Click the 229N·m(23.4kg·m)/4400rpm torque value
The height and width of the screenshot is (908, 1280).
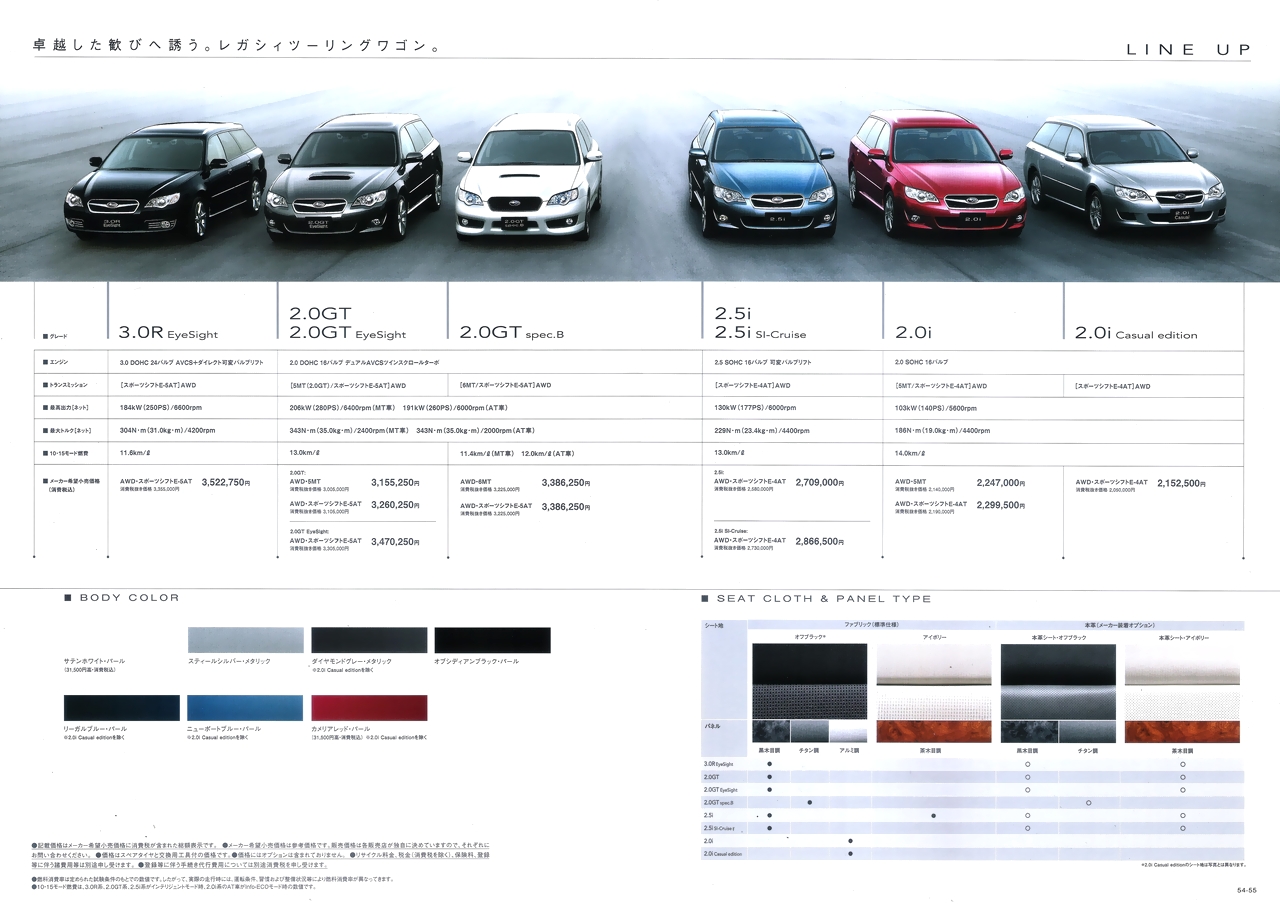coord(761,430)
